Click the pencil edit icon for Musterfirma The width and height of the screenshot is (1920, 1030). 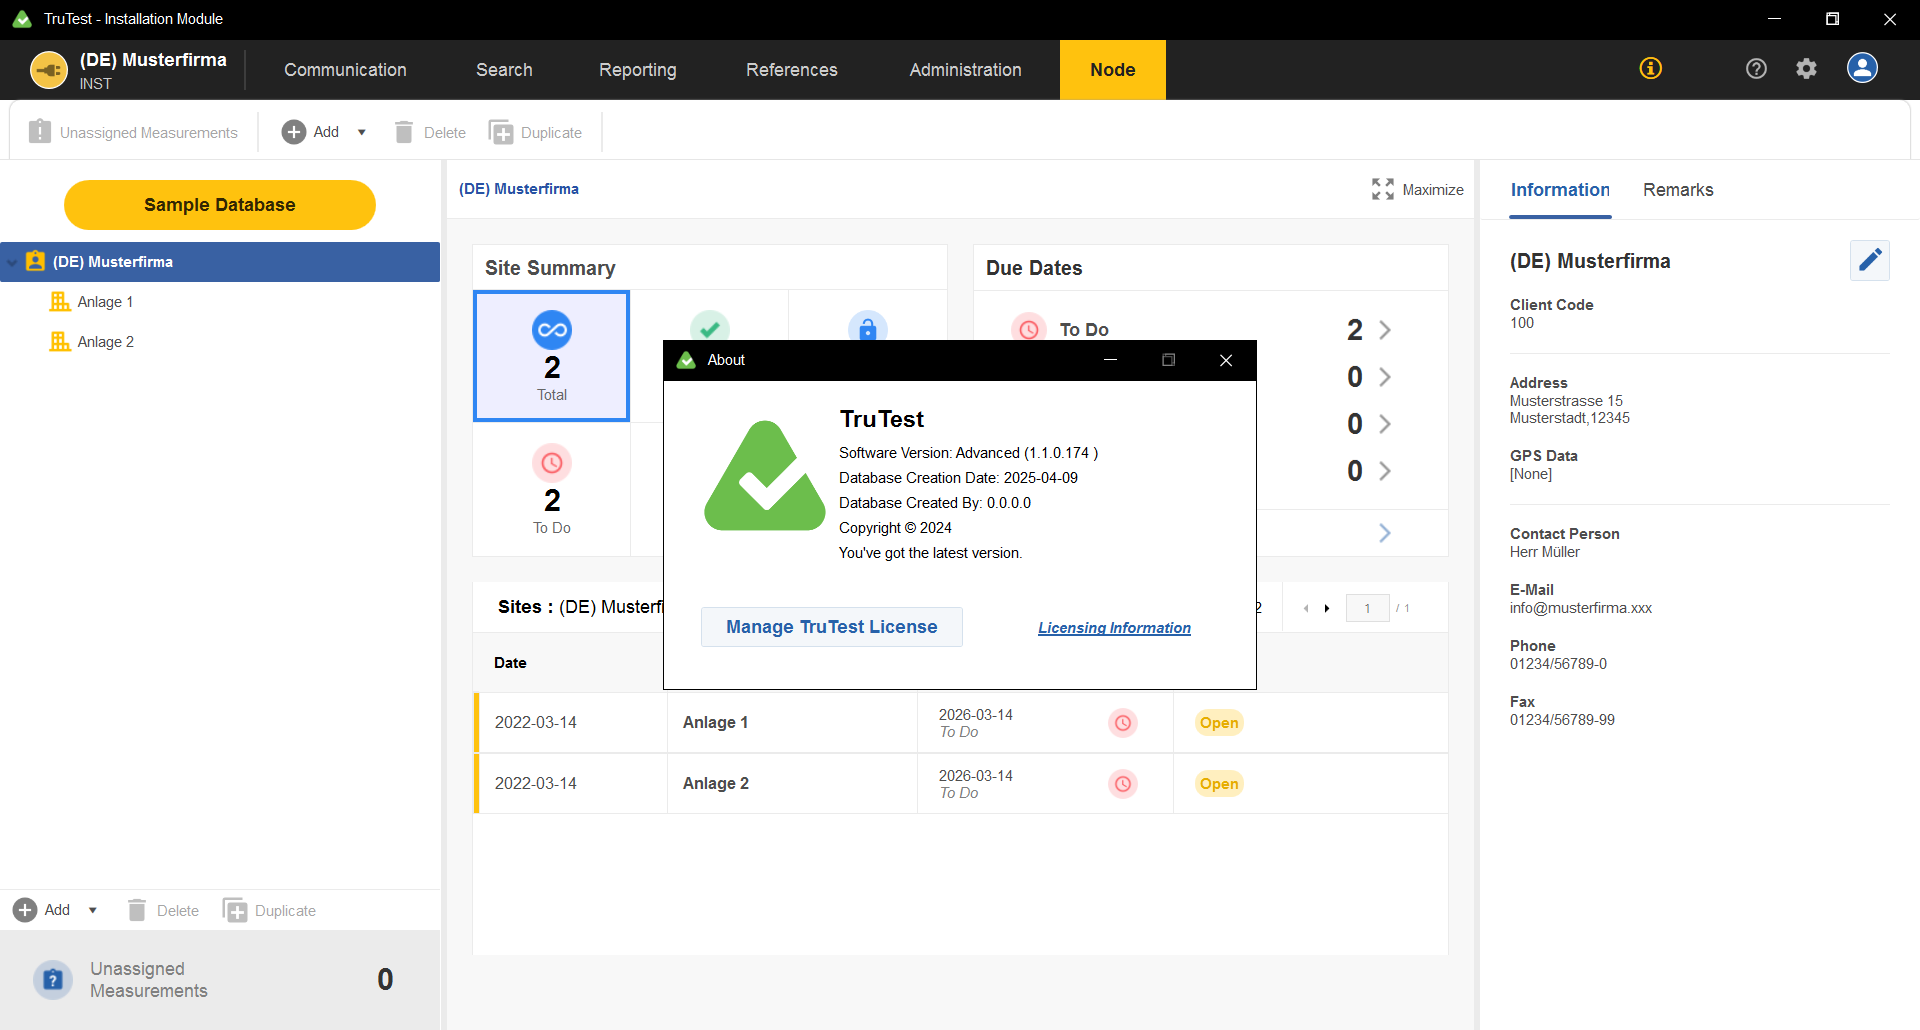(x=1869, y=260)
